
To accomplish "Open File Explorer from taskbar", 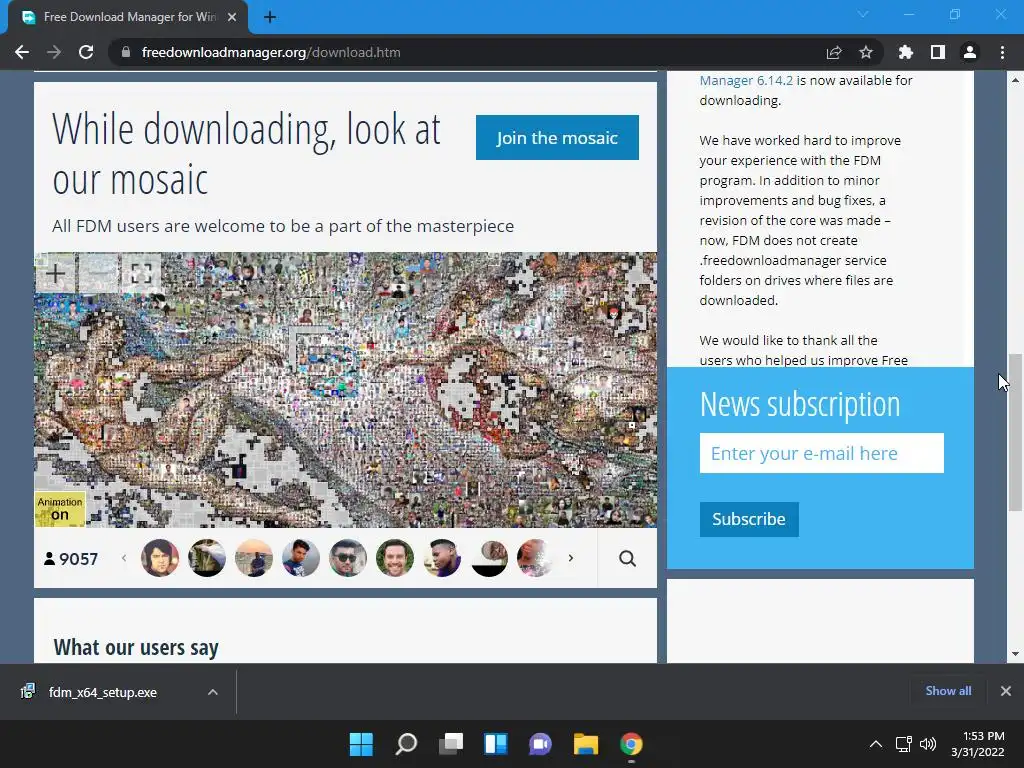I will click(x=586, y=744).
